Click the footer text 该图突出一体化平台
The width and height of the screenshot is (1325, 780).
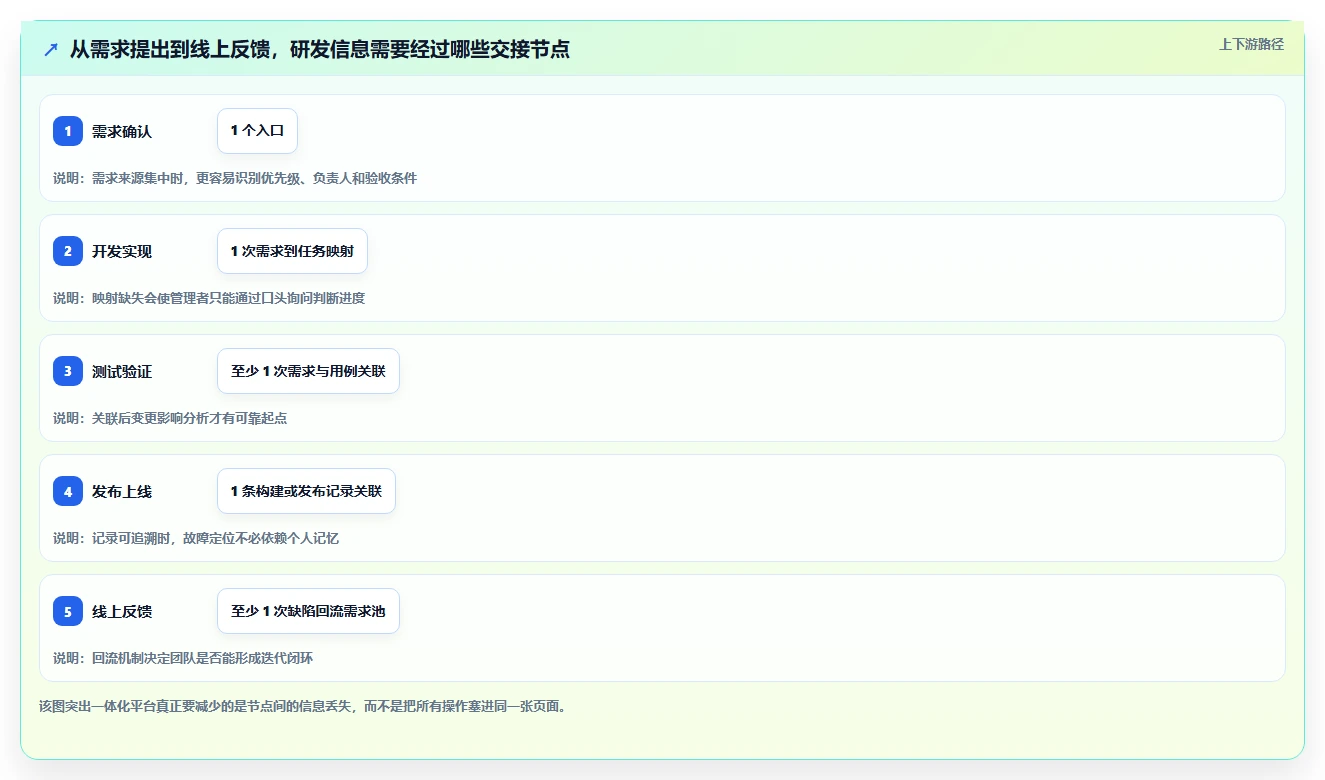[x=304, y=706]
